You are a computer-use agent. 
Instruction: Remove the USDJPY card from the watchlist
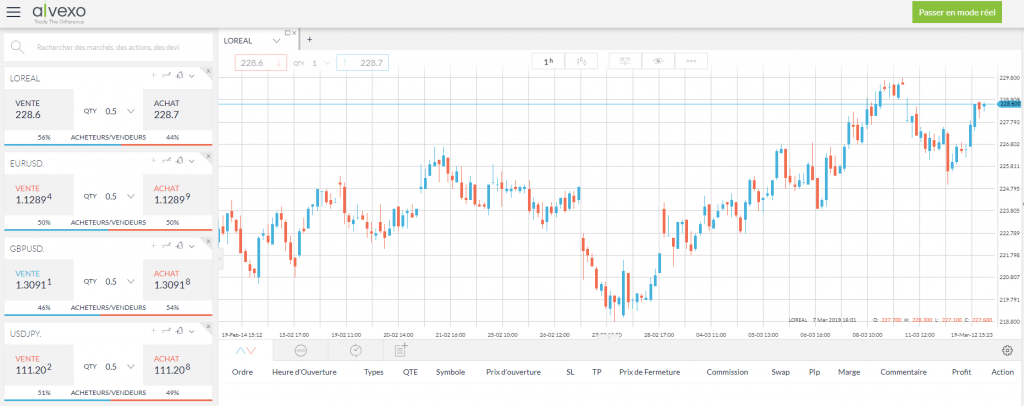pyautogui.click(x=208, y=326)
